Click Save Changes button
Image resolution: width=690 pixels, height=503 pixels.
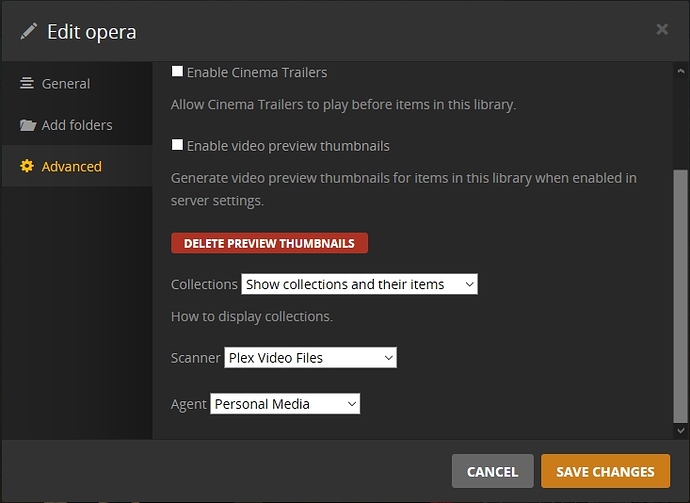coord(605,471)
